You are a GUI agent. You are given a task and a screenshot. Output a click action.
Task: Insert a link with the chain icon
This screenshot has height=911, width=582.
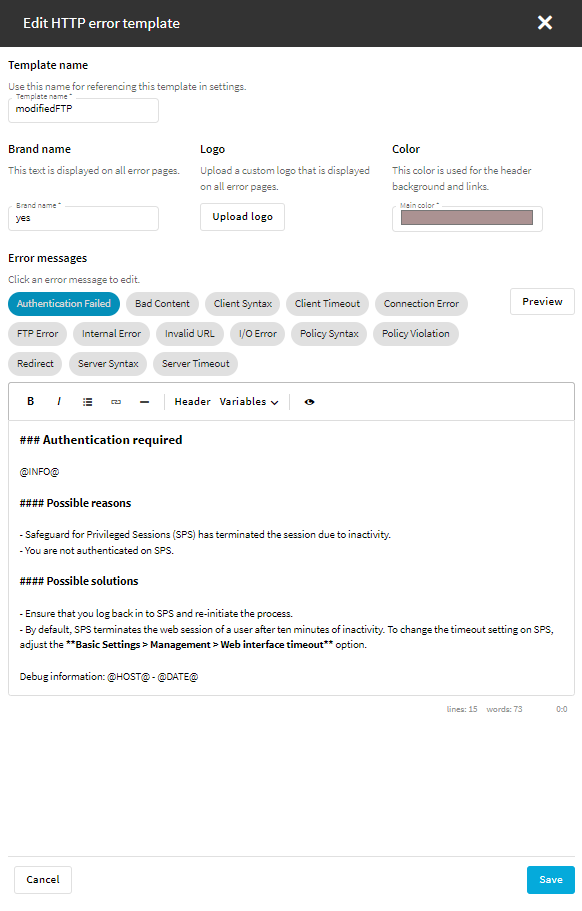tap(116, 401)
